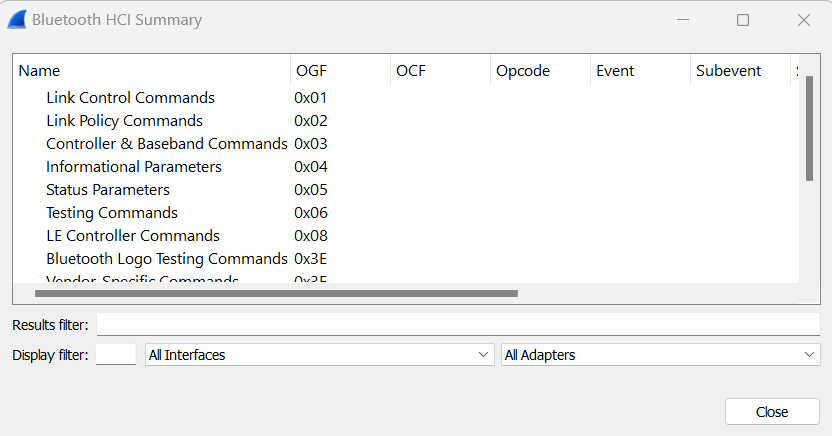This screenshot has height=436, width=832.
Task: Click the horizontal scrollbar thumb
Action: pos(276,294)
